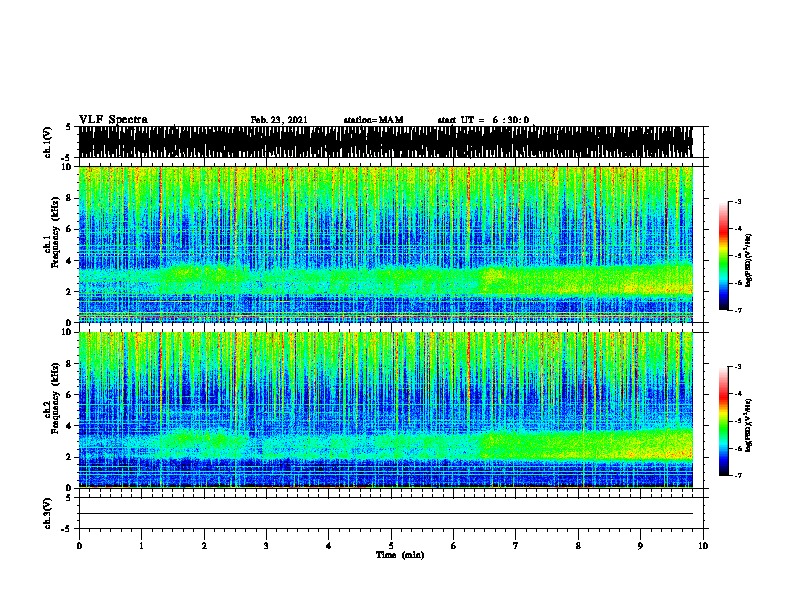Click the ch.1 spectrogram emission band near 7 min
The width and height of the screenshot is (792, 612).
[x=515, y=281]
